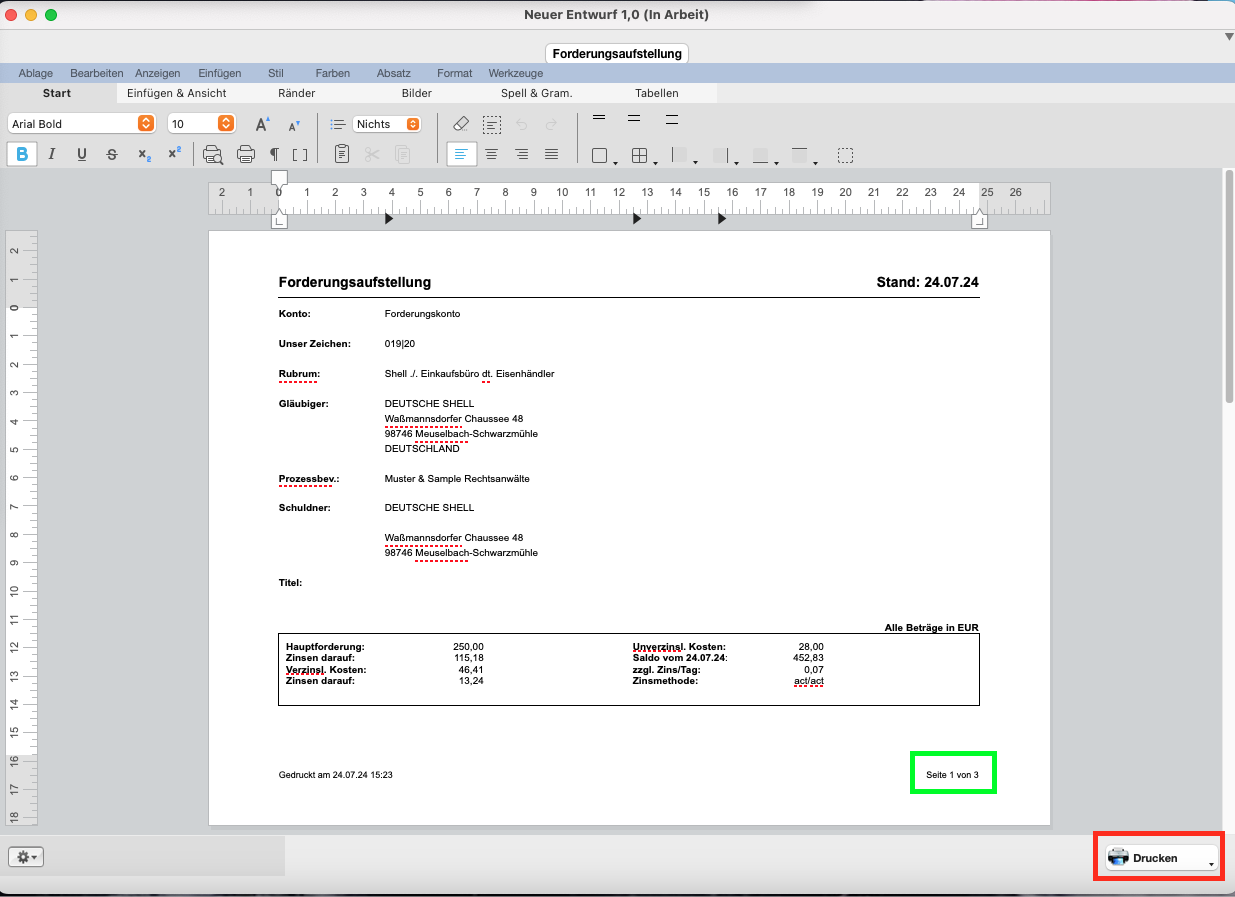1235x897 pixels.
Task: Toggle italic formatting
Action: (52, 154)
